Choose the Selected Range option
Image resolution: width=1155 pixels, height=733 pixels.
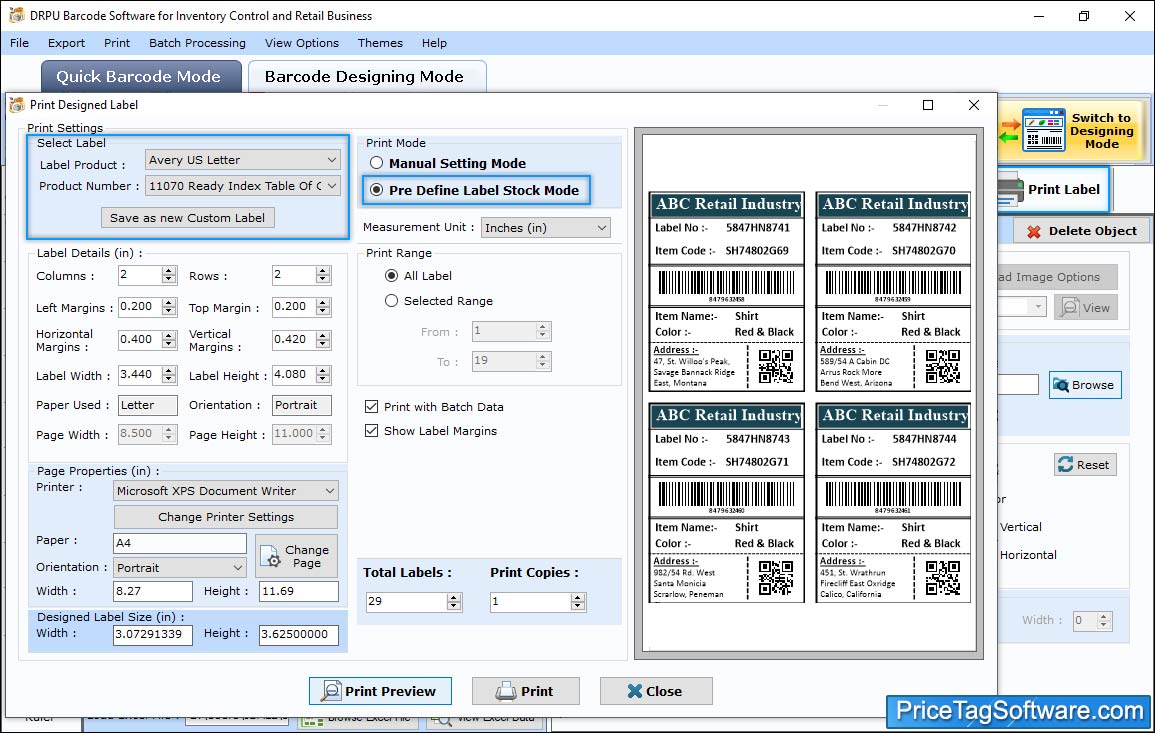click(x=391, y=301)
